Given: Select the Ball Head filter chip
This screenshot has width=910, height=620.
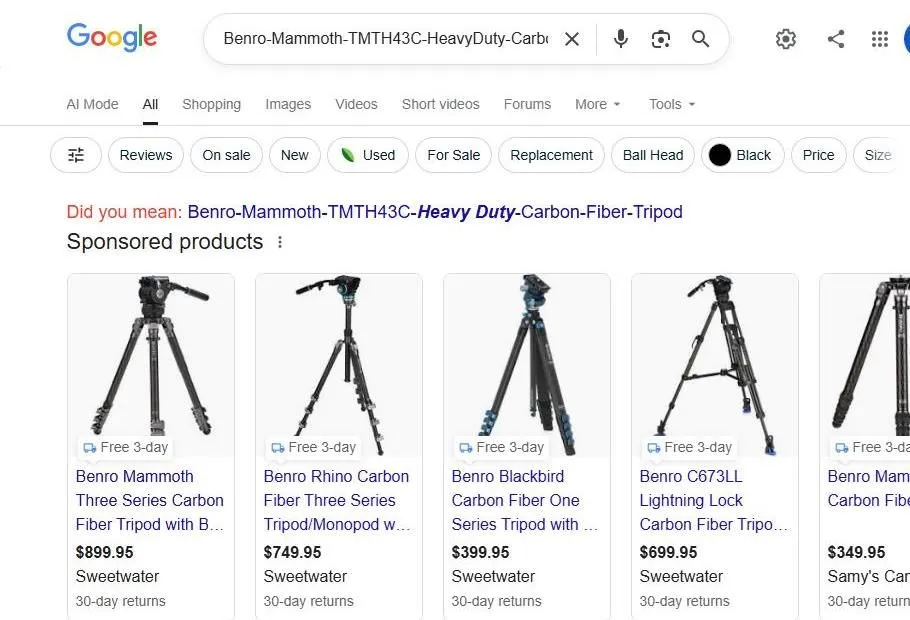Looking at the screenshot, I should coord(652,155).
